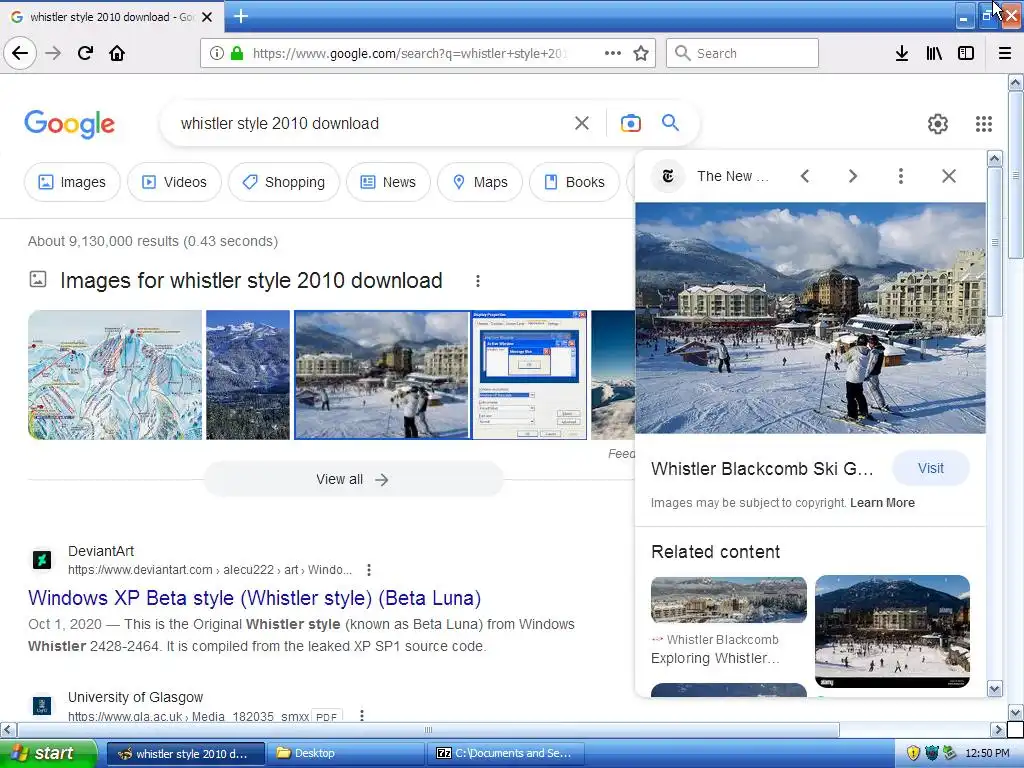Image resolution: width=1024 pixels, height=768 pixels.
Task: Switch to the Videos filter
Action: (174, 182)
